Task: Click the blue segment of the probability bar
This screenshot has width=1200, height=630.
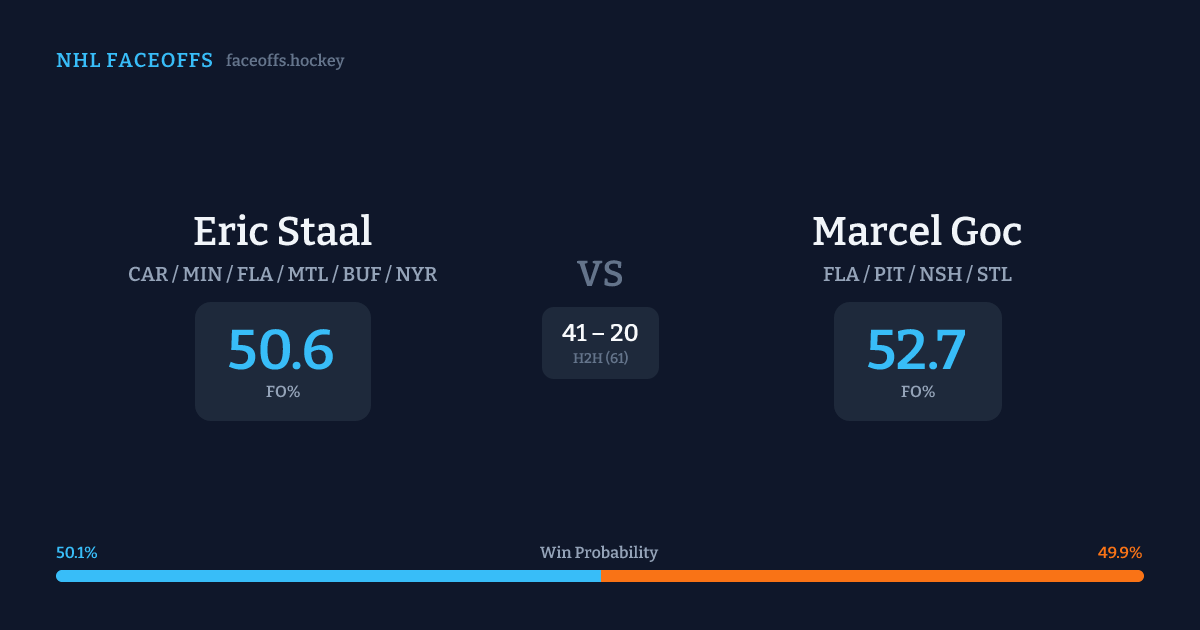Action: click(x=328, y=576)
